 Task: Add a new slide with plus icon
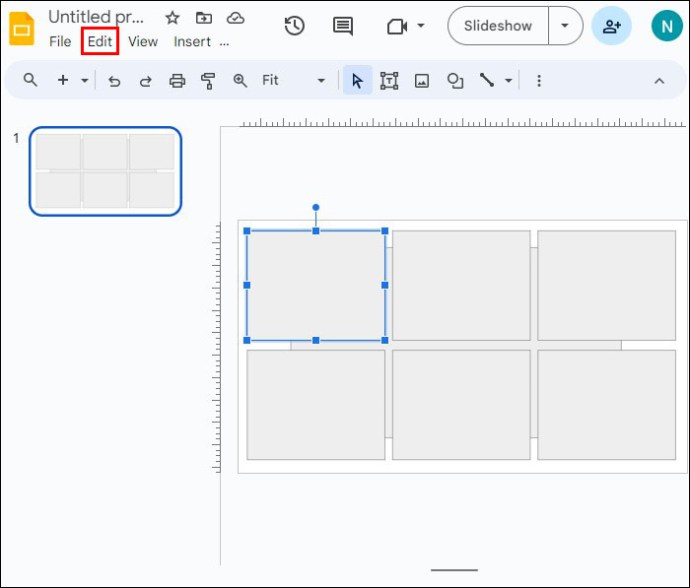tap(63, 80)
